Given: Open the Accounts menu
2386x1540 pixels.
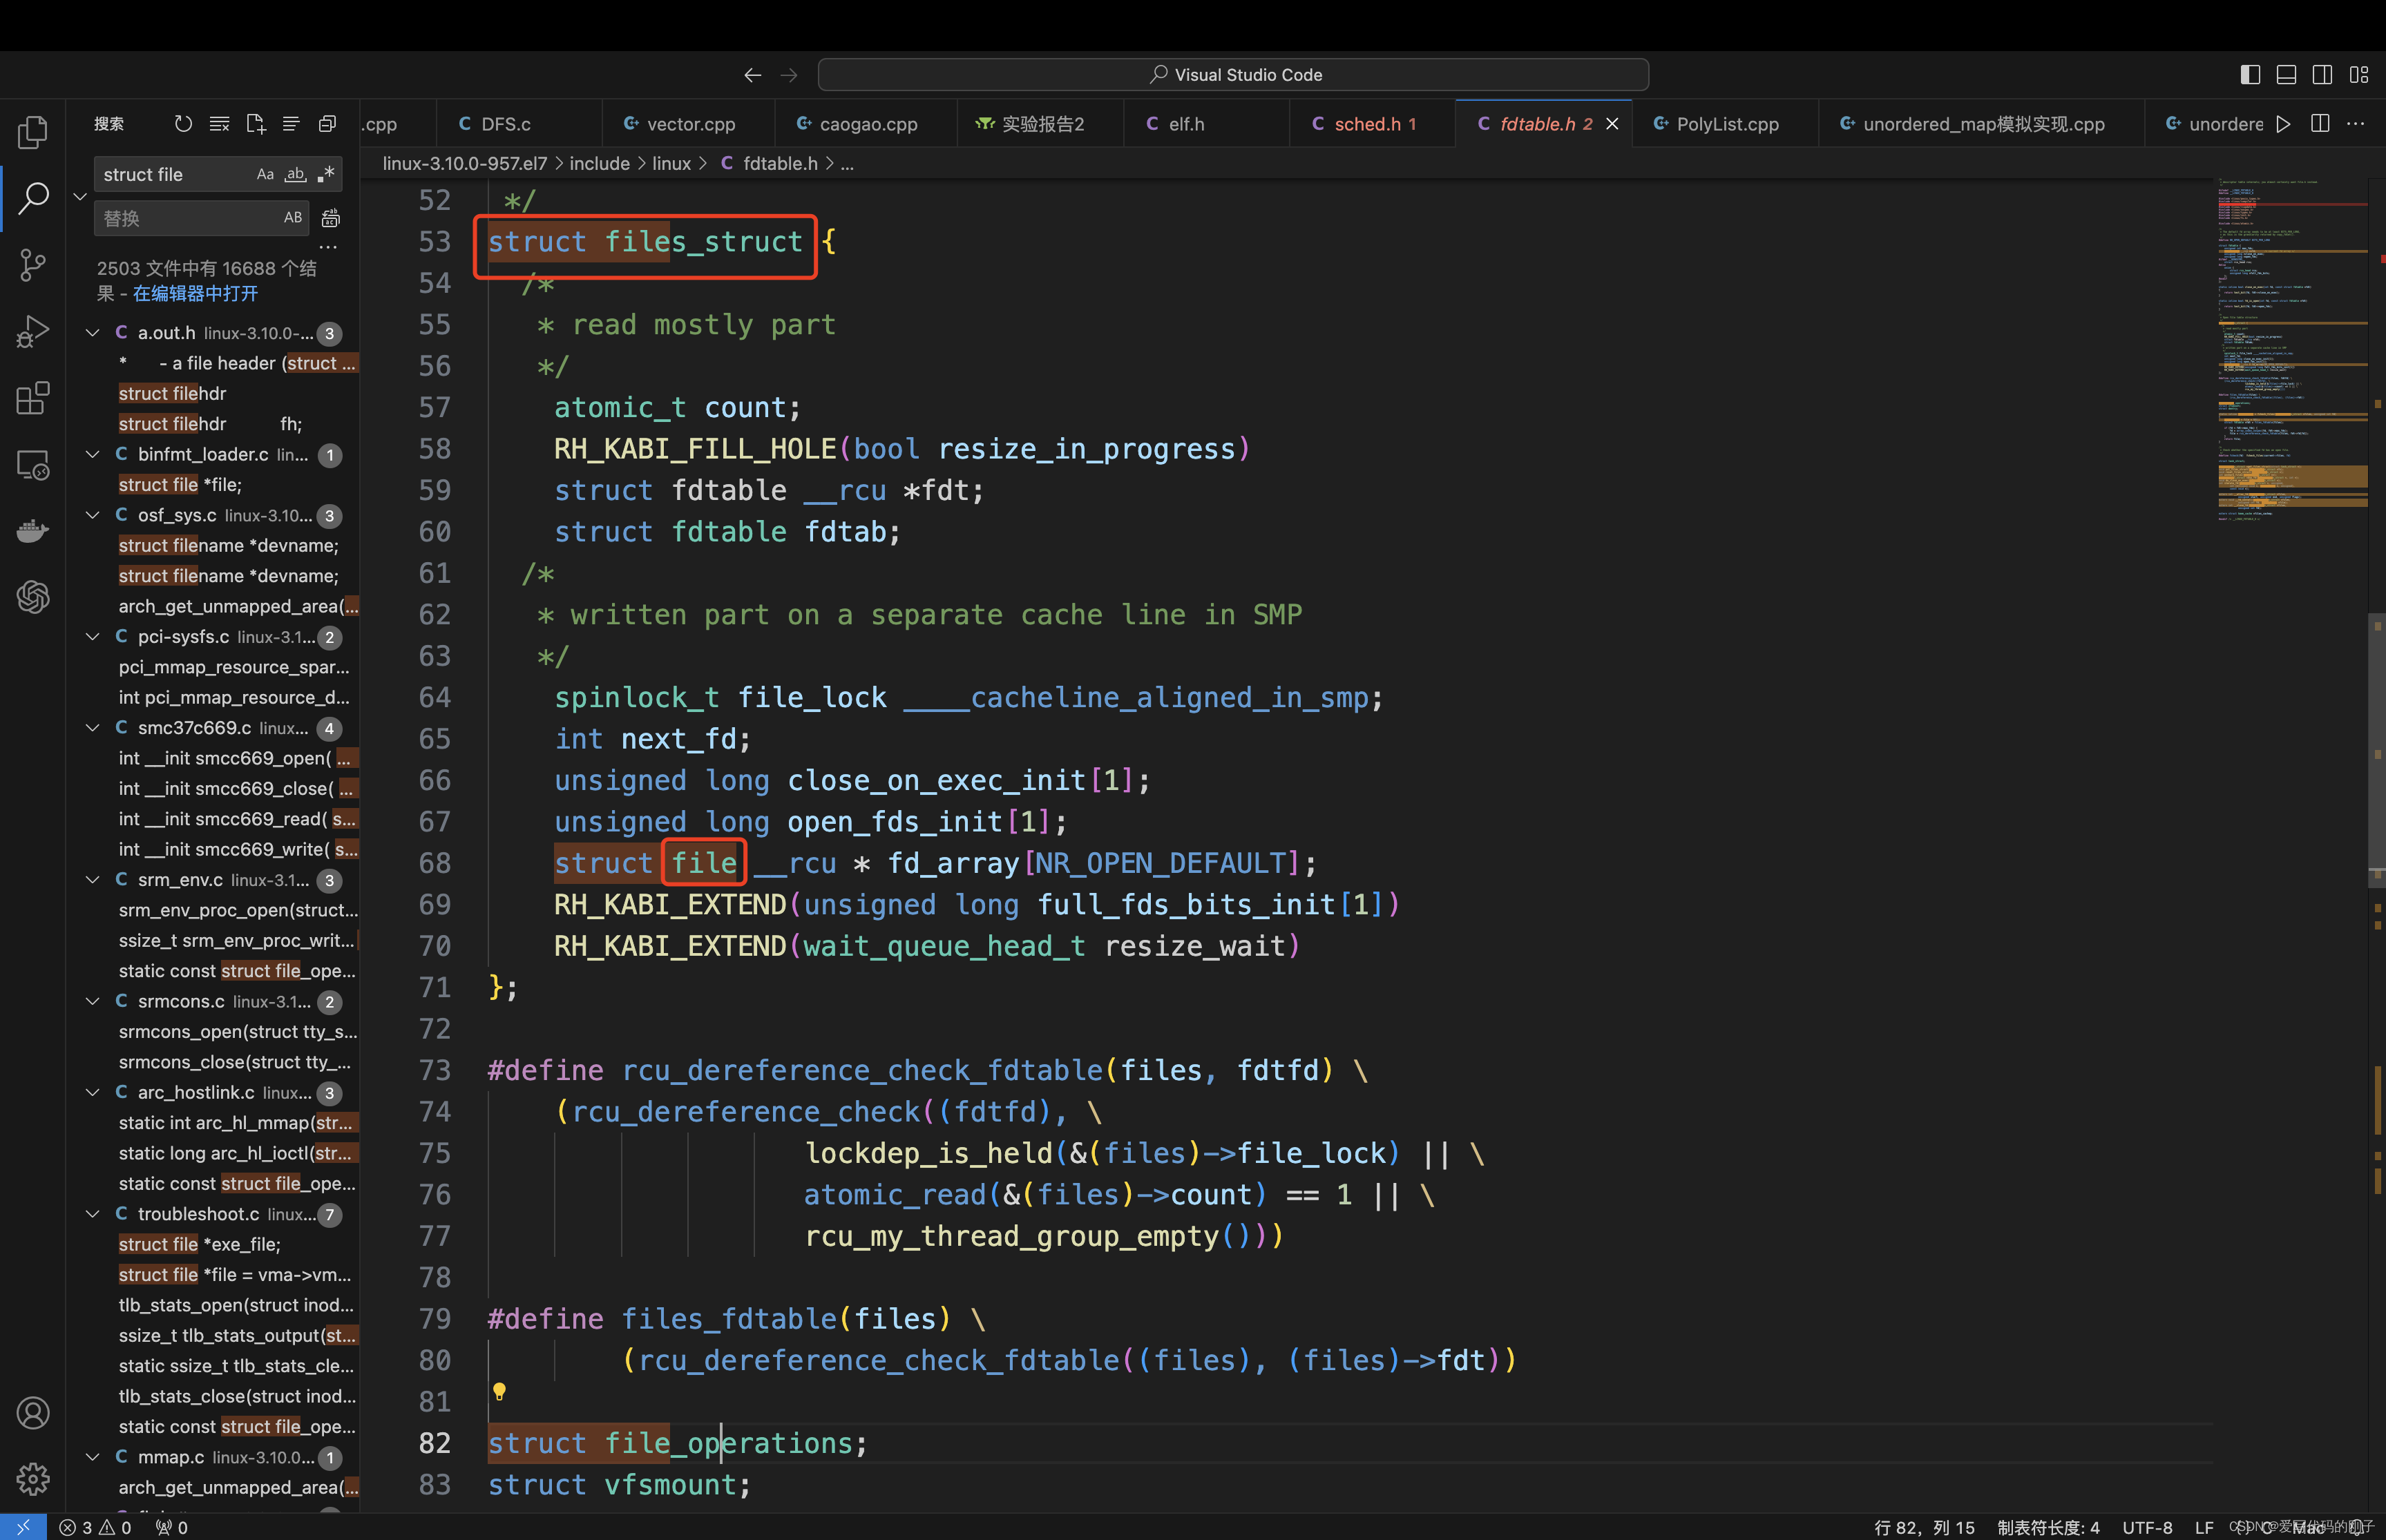Looking at the screenshot, I should [x=33, y=1413].
